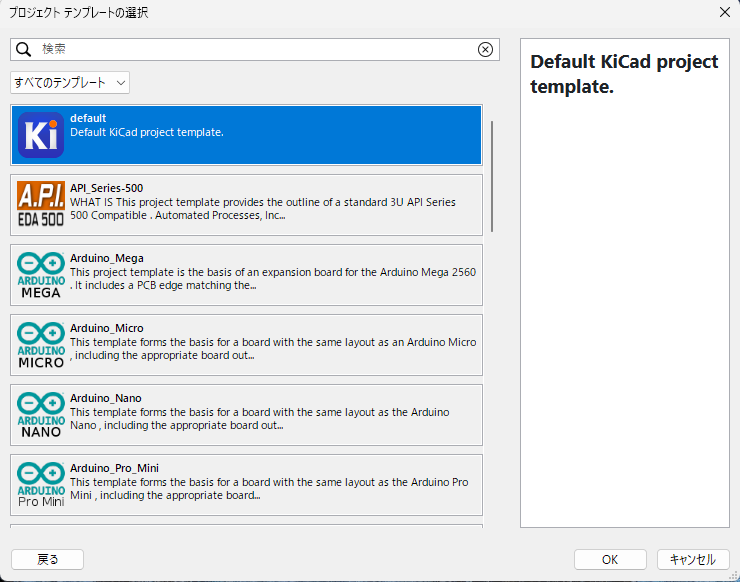740x582 pixels.
Task: Pick the Arduino_Nano template description text
Action: (260, 419)
